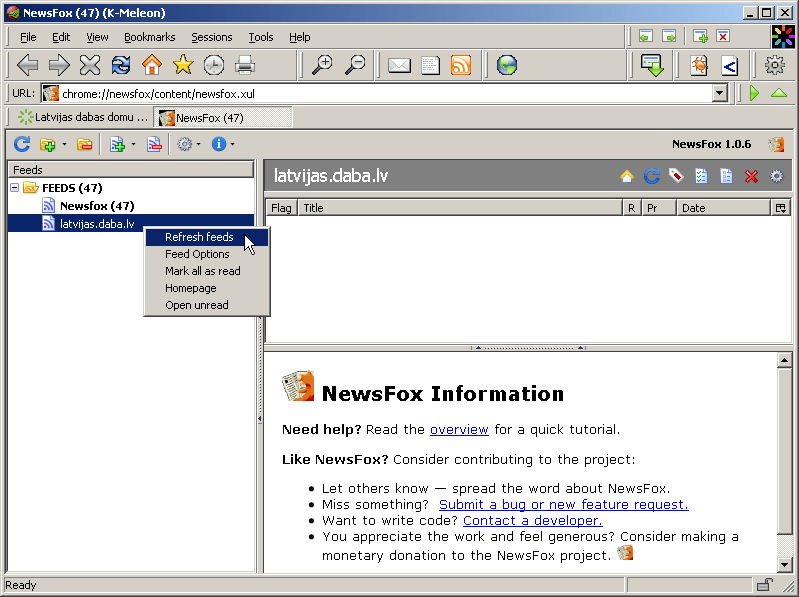Click the NewsFox delete folder icon

click(x=85, y=145)
